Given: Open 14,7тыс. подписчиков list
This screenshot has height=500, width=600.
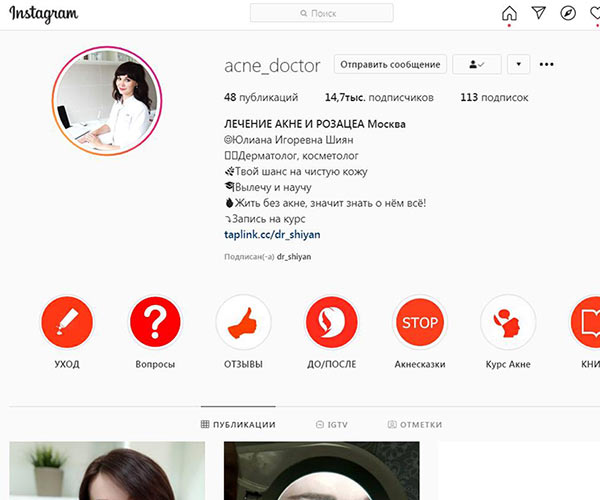Looking at the screenshot, I should tap(379, 97).
